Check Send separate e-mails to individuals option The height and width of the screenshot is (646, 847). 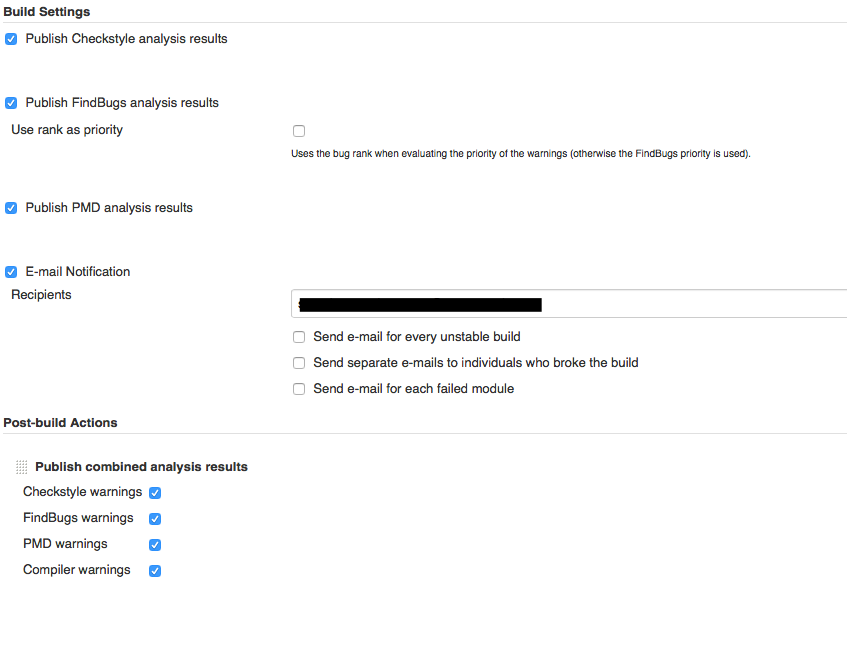pyautogui.click(x=299, y=363)
